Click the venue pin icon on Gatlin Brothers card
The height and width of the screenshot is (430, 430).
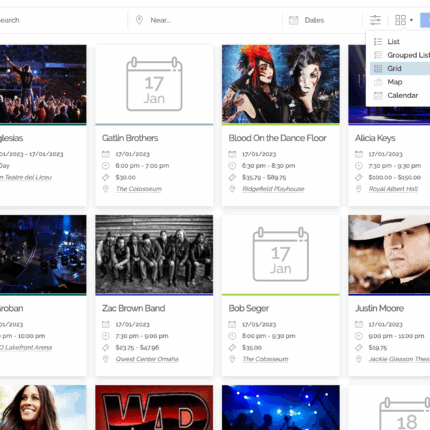(x=106, y=189)
